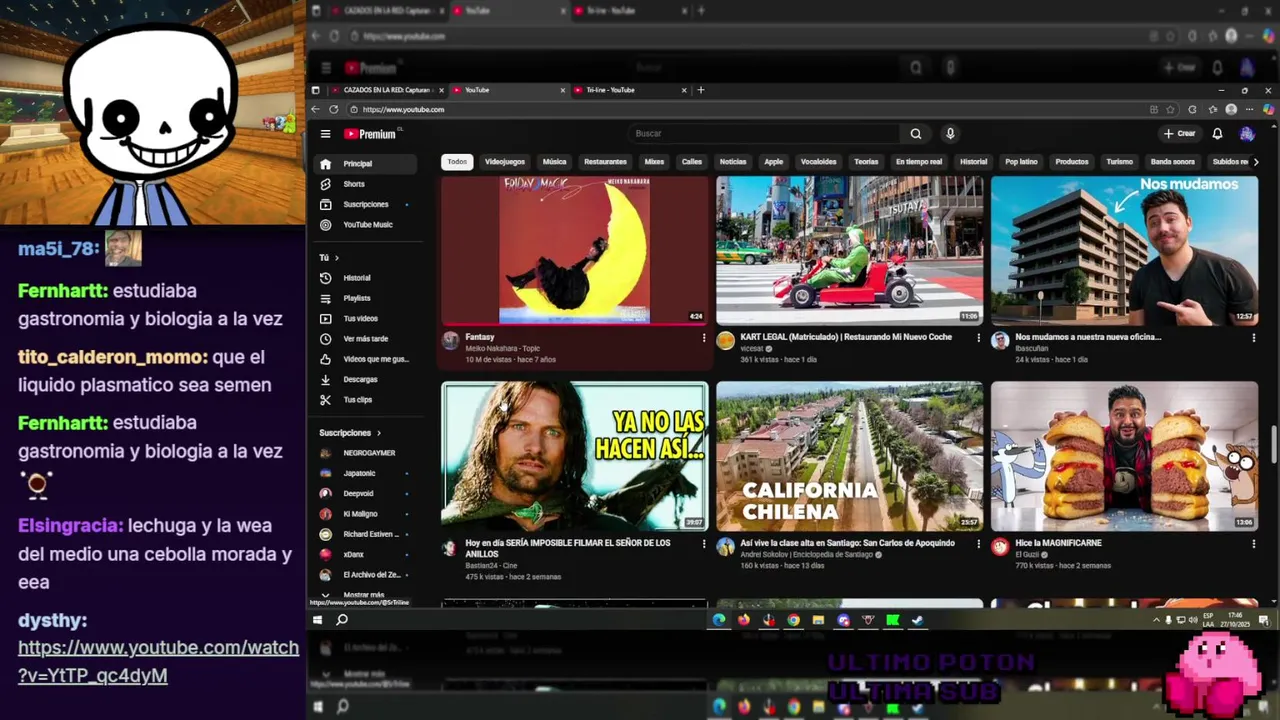Image resolution: width=1280 pixels, height=720 pixels.
Task: Open more options for Señor de los Anillos video
Action: click(704, 544)
